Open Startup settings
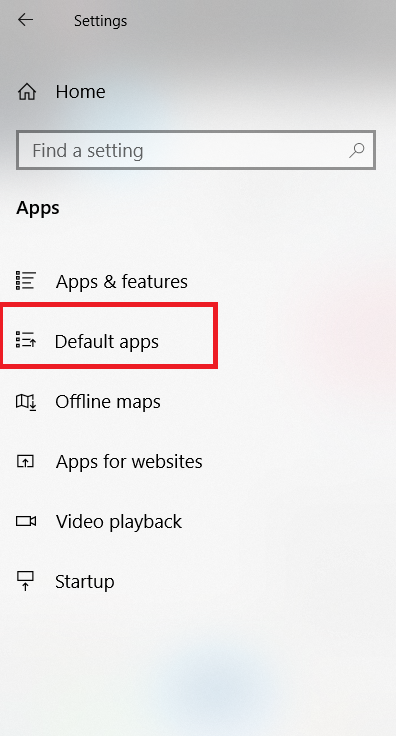 point(85,582)
